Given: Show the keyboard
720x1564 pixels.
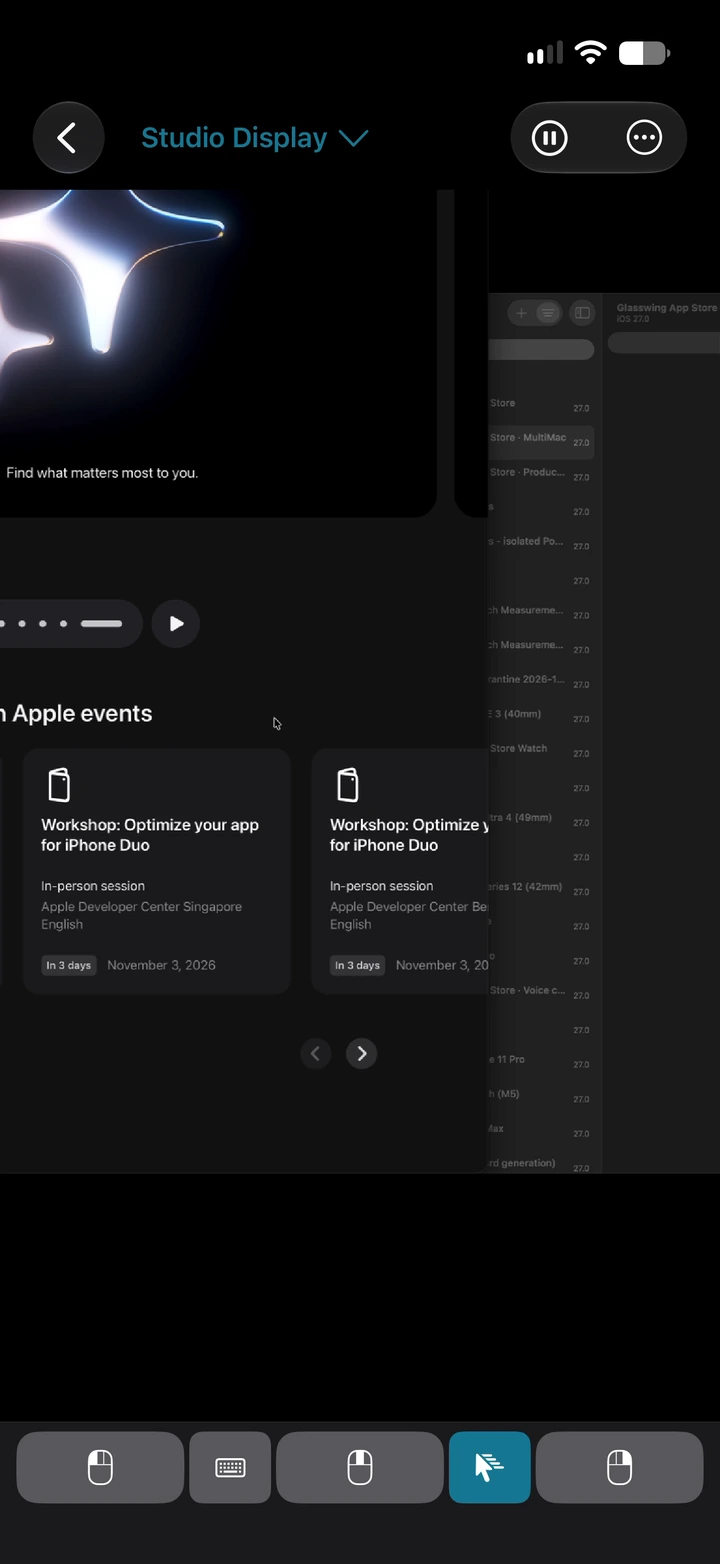Looking at the screenshot, I should [x=230, y=1467].
